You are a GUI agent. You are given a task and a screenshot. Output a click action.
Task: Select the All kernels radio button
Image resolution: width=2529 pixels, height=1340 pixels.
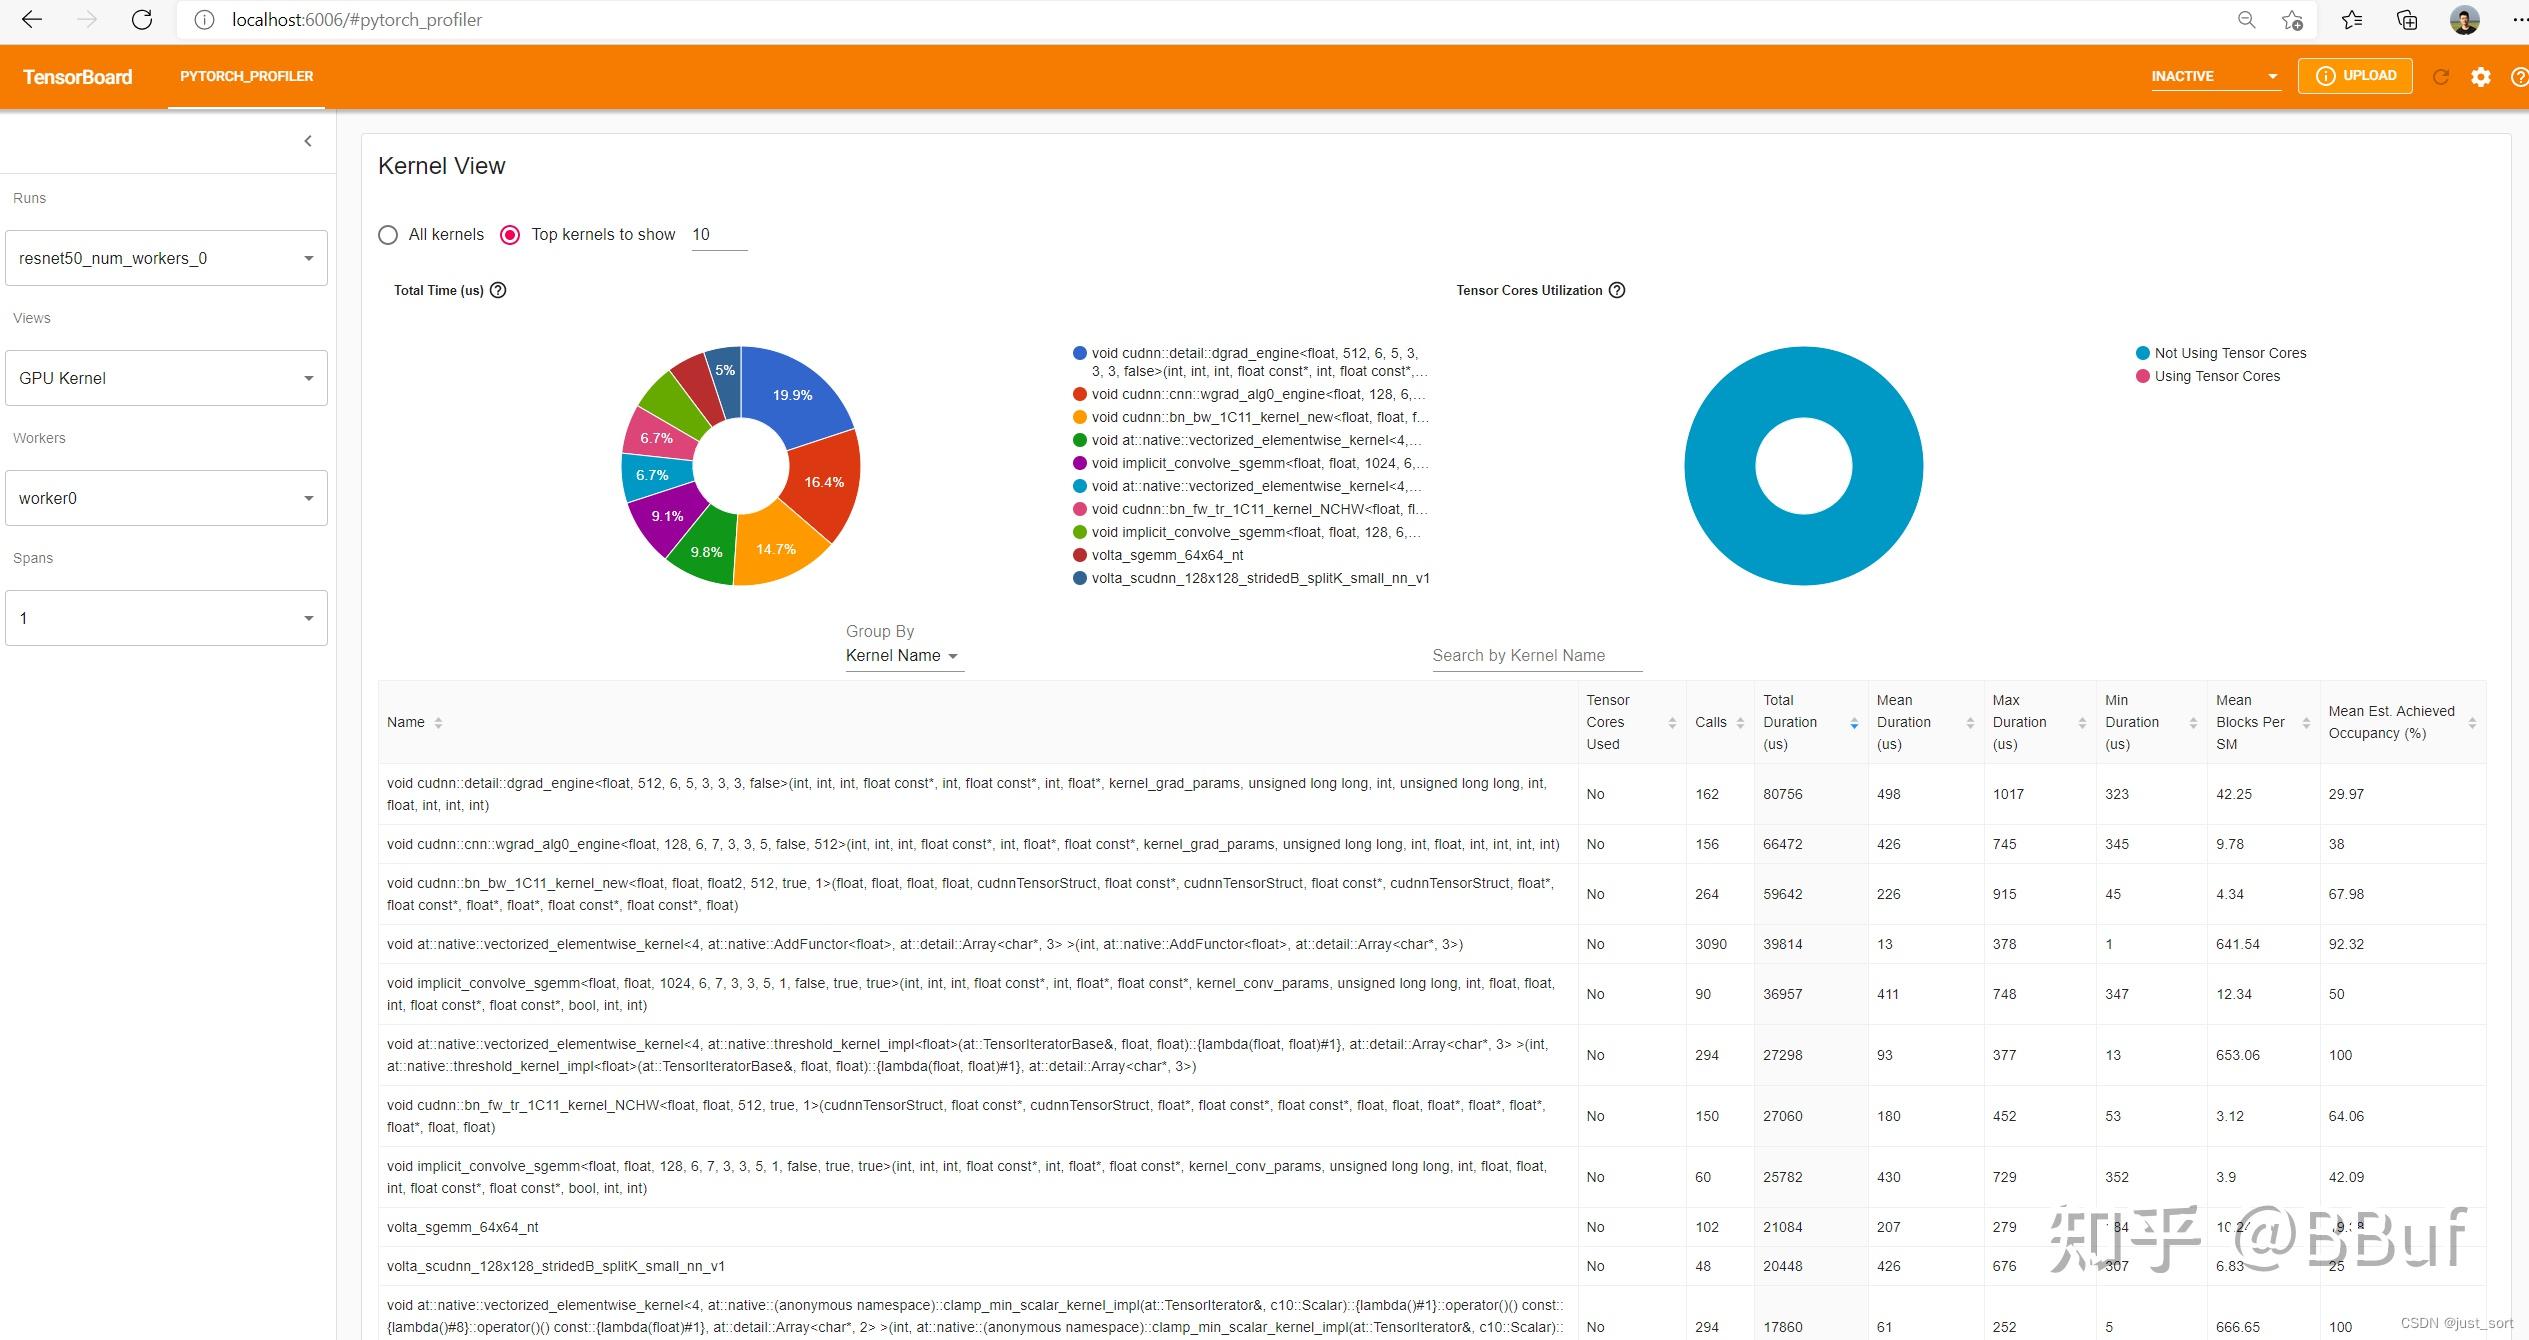(388, 235)
